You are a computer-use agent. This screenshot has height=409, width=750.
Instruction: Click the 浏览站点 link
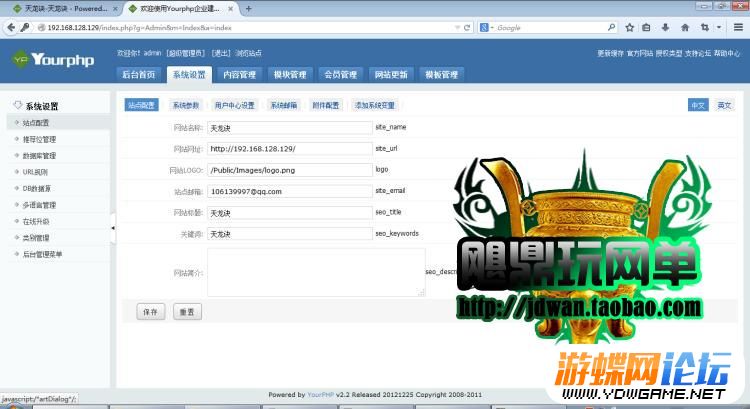(248, 53)
